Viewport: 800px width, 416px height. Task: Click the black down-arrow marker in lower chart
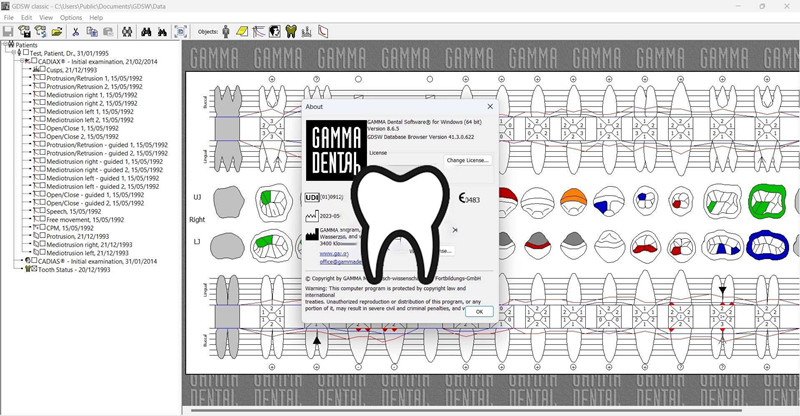[x=722, y=290]
